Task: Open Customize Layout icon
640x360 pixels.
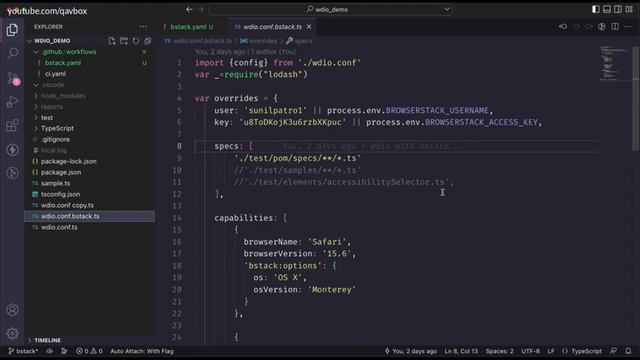Action: pos(629,9)
